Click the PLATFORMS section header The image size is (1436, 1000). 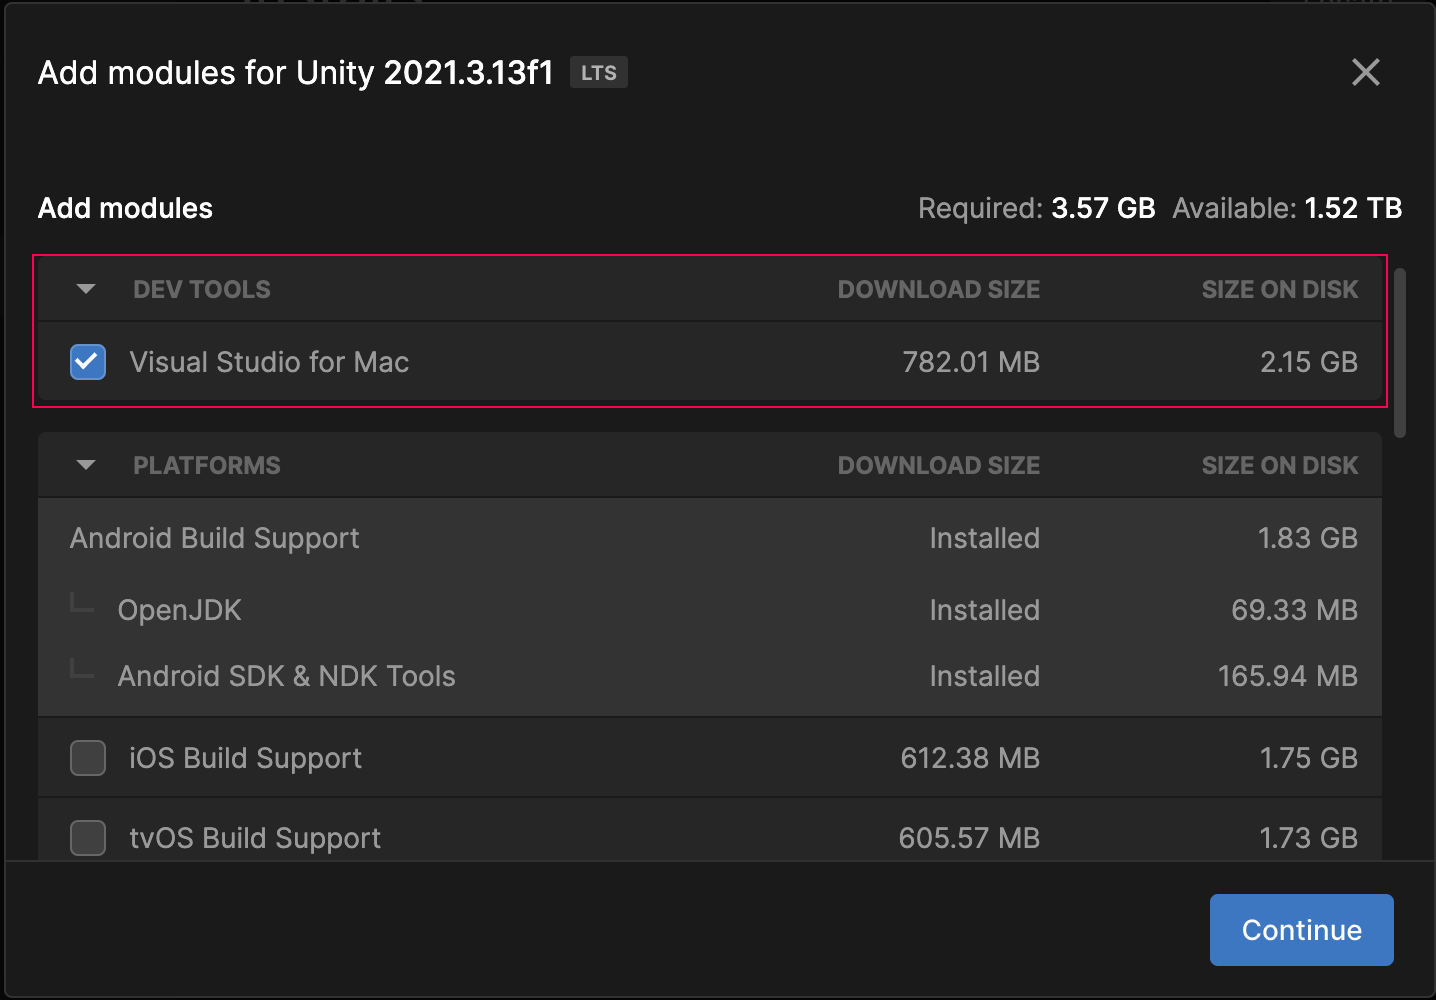pos(207,465)
